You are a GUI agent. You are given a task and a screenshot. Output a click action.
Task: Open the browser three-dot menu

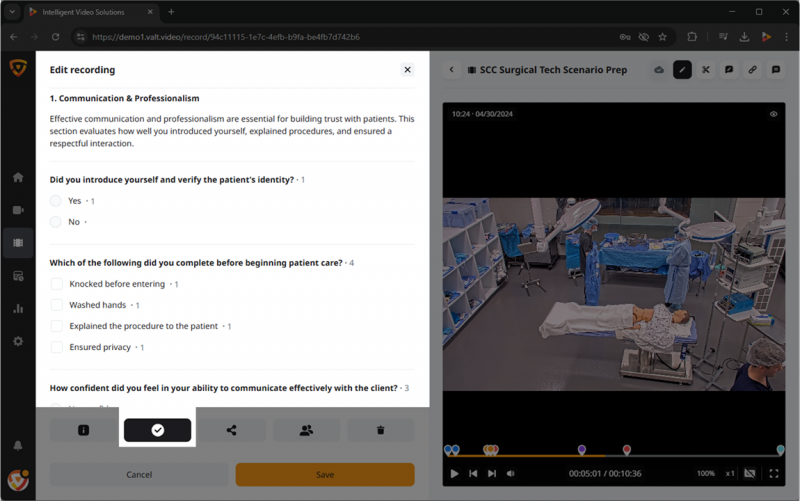(786, 37)
